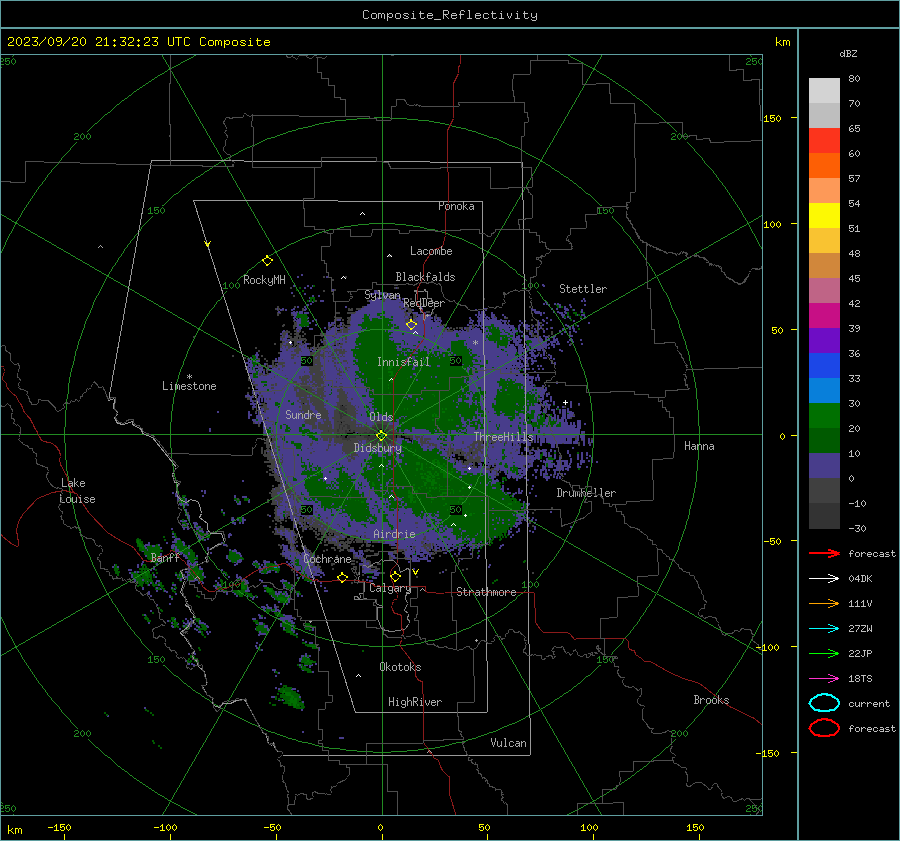This screenshot has width=900, height=841.
Task: Click the blue 36 dBZ swatch
Action: (824, 366)
